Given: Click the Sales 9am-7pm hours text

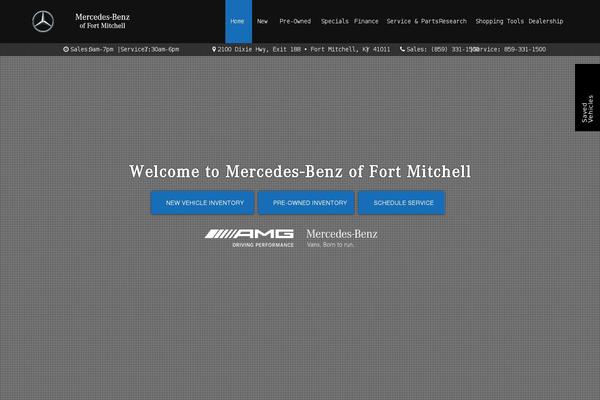Looking at the screenshot, I should [92, 49].
